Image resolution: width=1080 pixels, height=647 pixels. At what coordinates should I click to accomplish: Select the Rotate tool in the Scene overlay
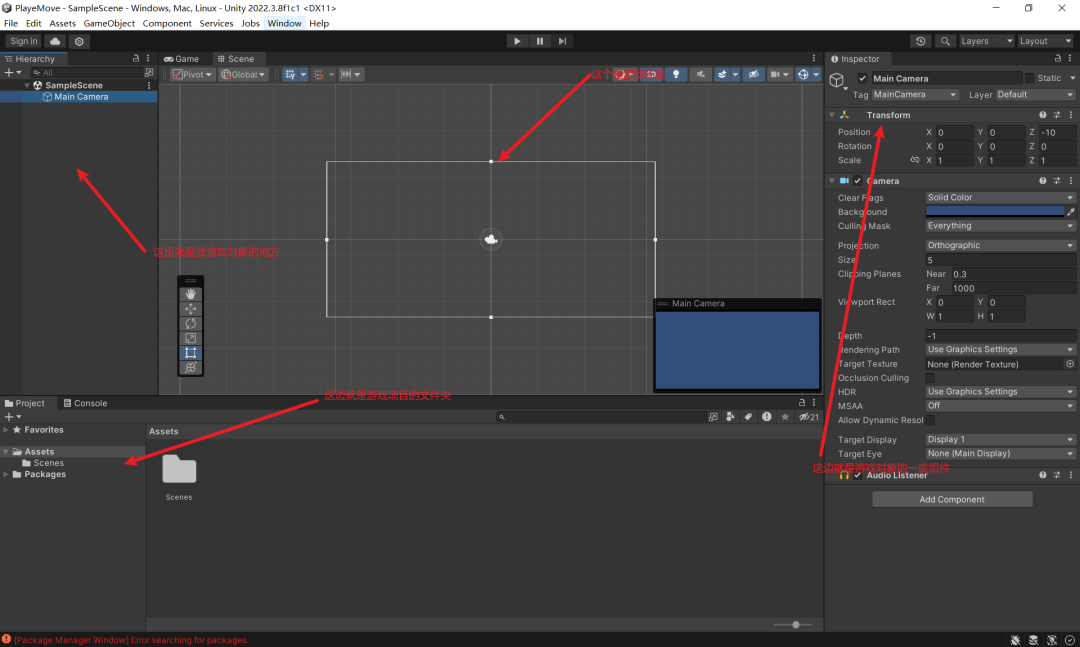click(x=191, y=323)
